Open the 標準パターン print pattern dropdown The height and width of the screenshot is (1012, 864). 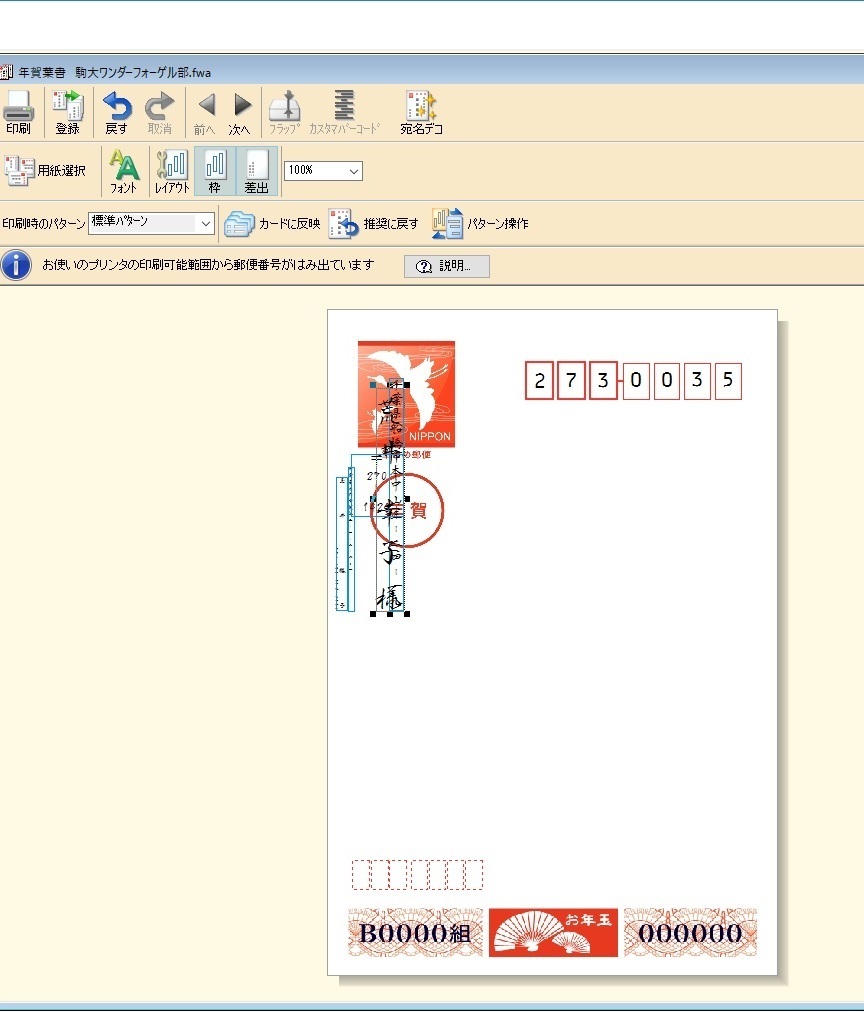[151, 223]
